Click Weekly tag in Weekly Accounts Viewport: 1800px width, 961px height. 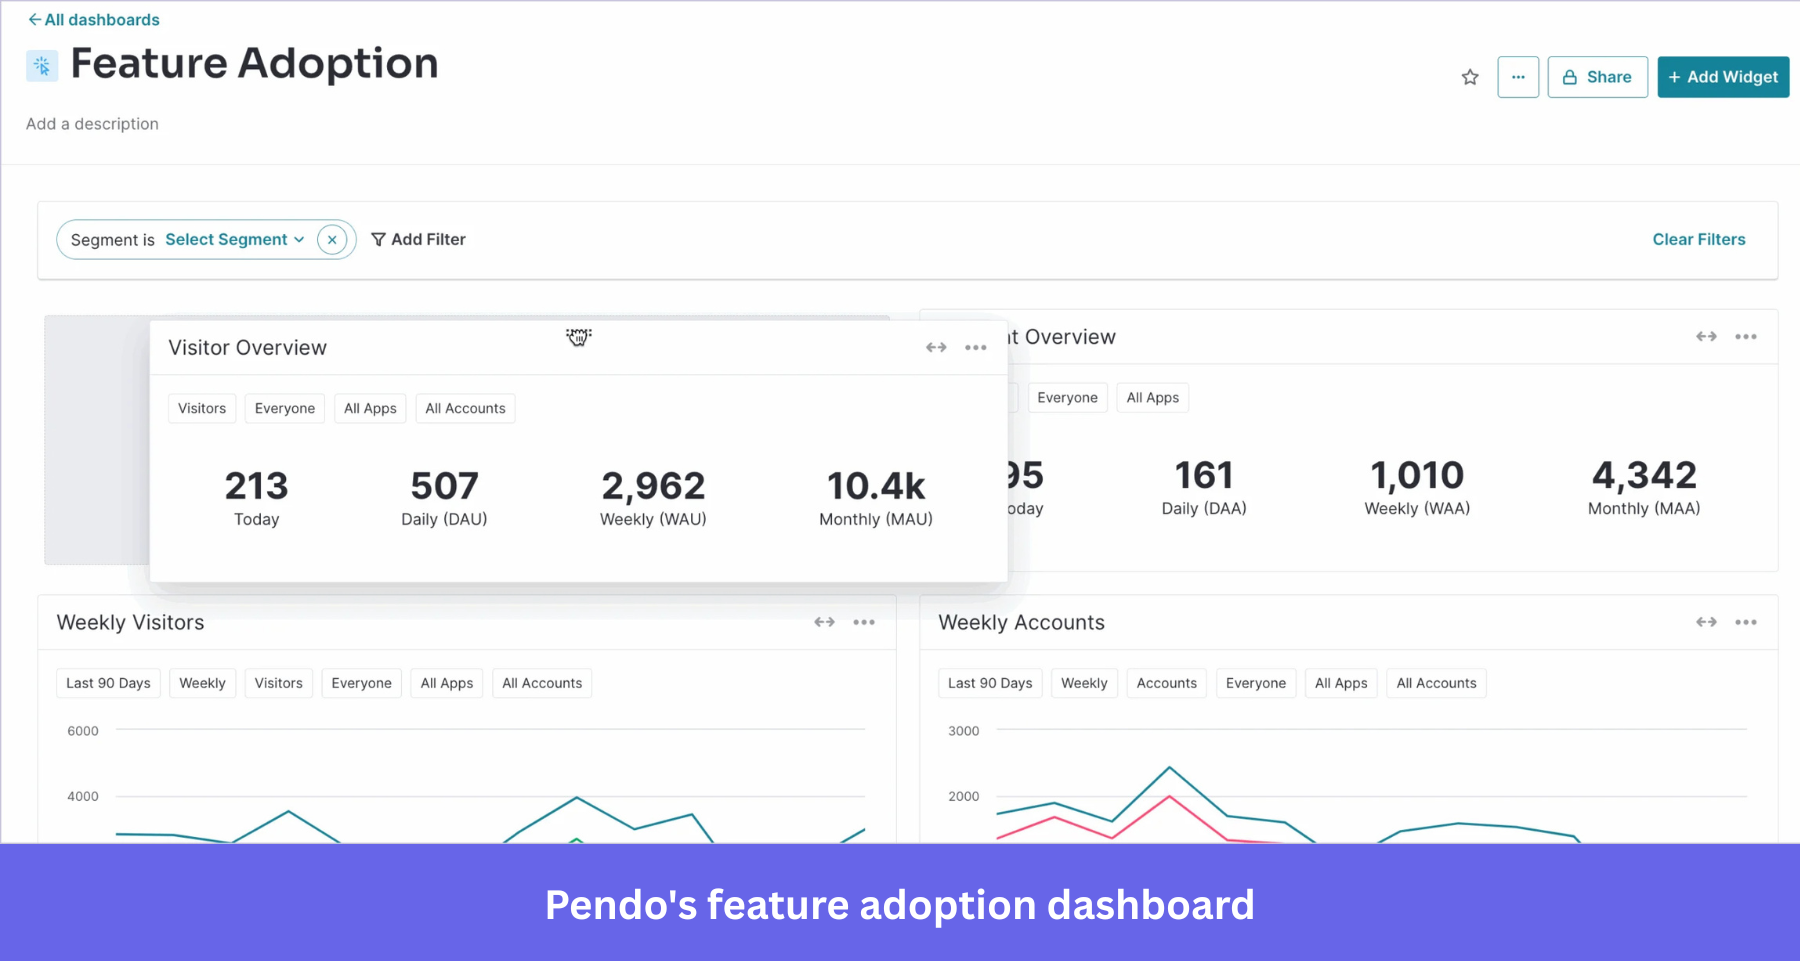pos(1084,683)
